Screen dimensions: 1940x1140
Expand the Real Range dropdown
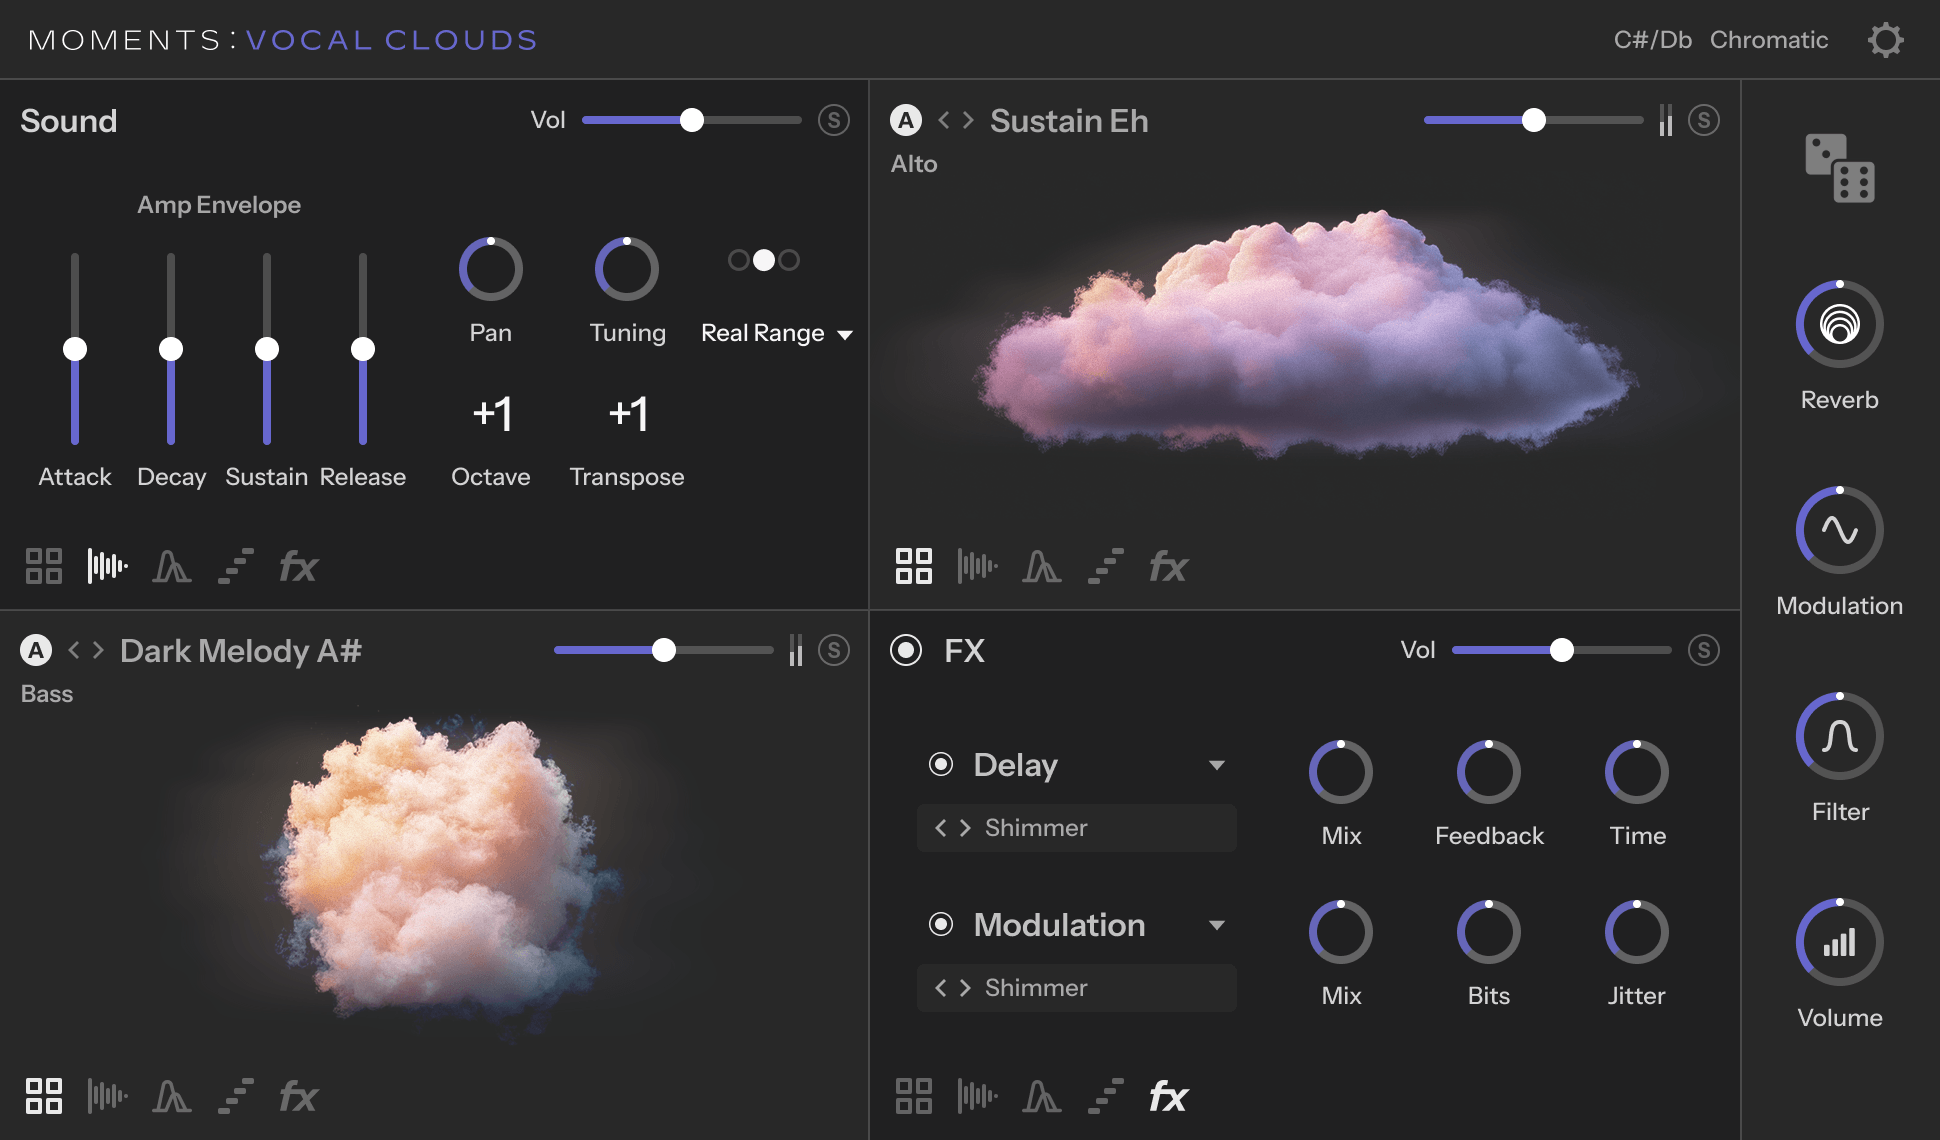[x=845, y=334]
